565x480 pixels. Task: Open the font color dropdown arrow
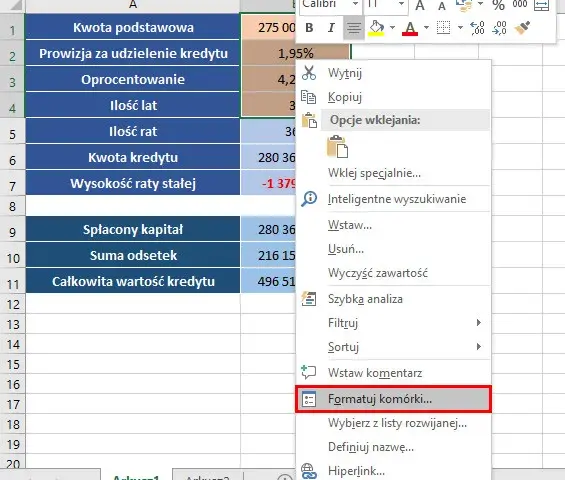(x=426, y=27)
